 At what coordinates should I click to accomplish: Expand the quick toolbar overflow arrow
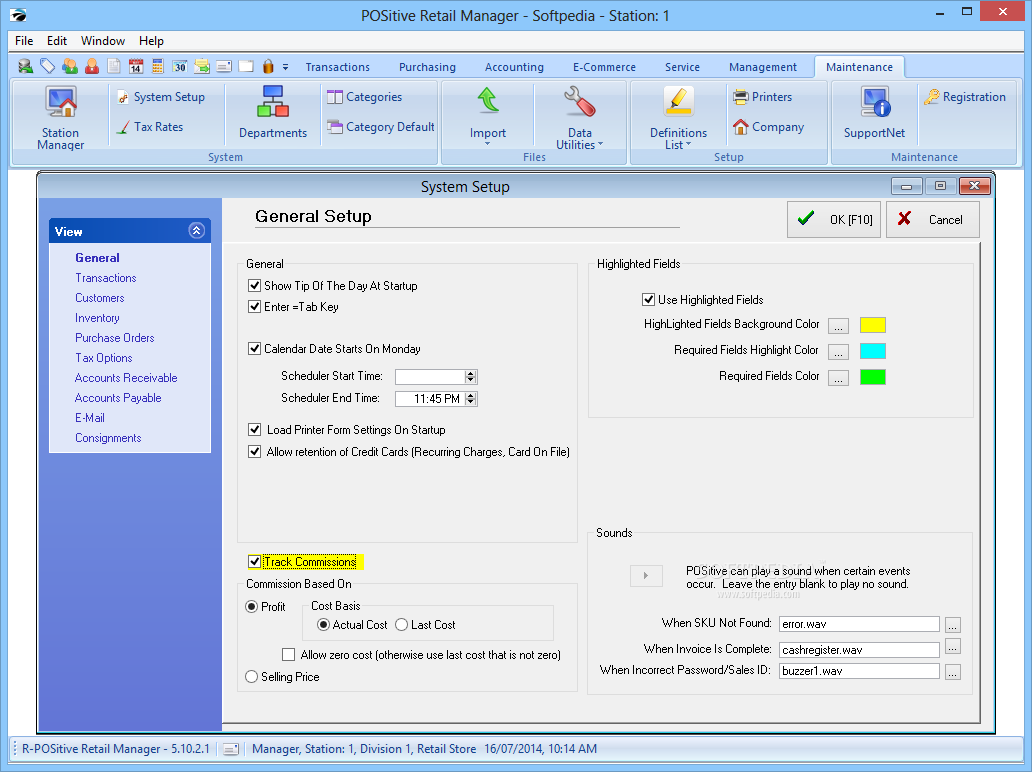point(286,66)
